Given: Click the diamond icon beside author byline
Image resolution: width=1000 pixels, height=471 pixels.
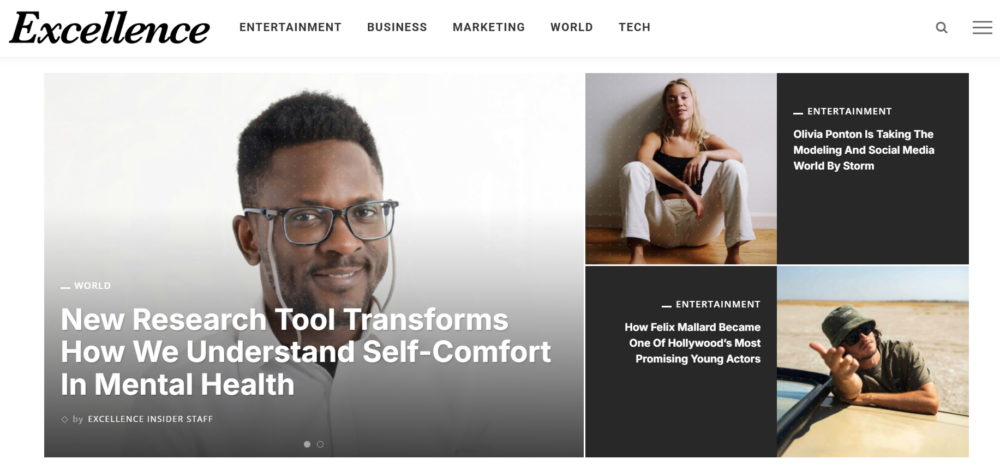Looking at the screenshot, I should coord(64,419).
